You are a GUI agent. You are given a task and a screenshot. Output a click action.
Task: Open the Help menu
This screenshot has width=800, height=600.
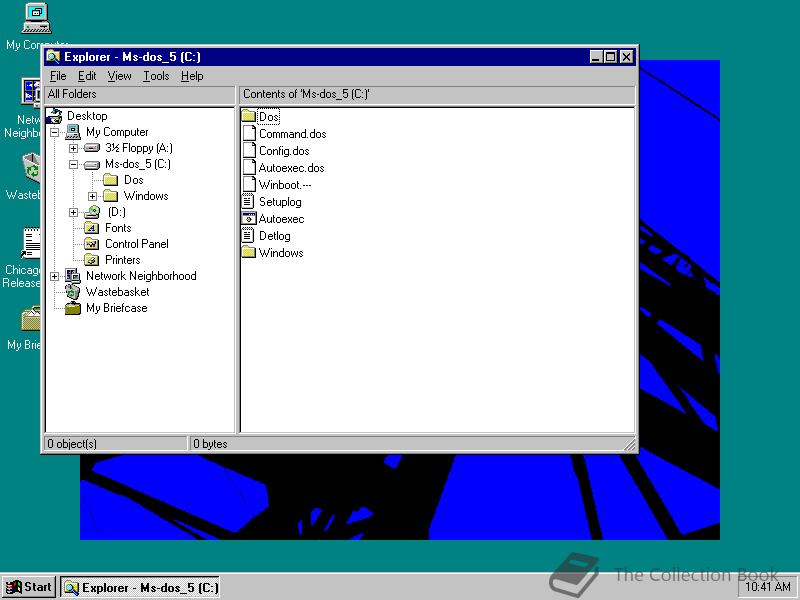(x=192, y=76)
